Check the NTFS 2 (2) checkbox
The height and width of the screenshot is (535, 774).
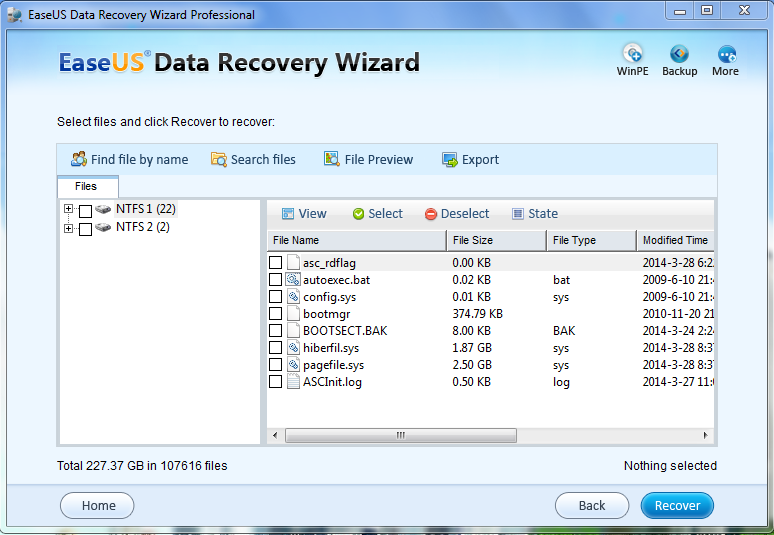pyautogui.click(x=85, y=229)
